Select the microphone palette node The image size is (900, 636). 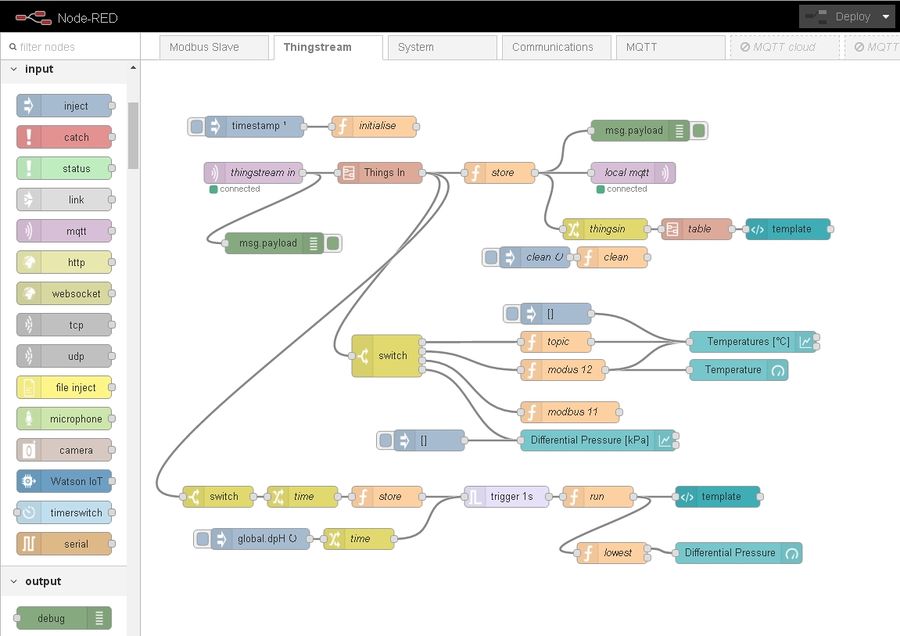coord(64,418)
